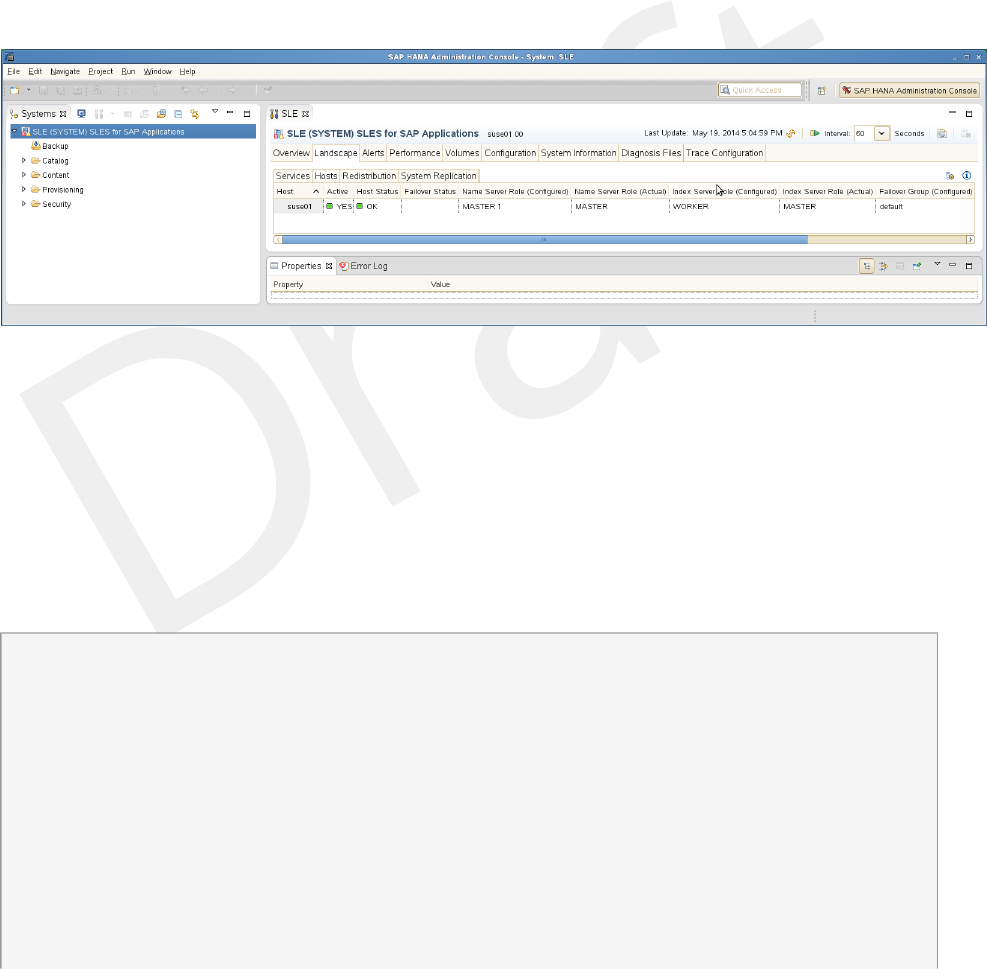The width and height of the screenshot is (987, 969).
Task: Click the Property column header
Action: 349,285
